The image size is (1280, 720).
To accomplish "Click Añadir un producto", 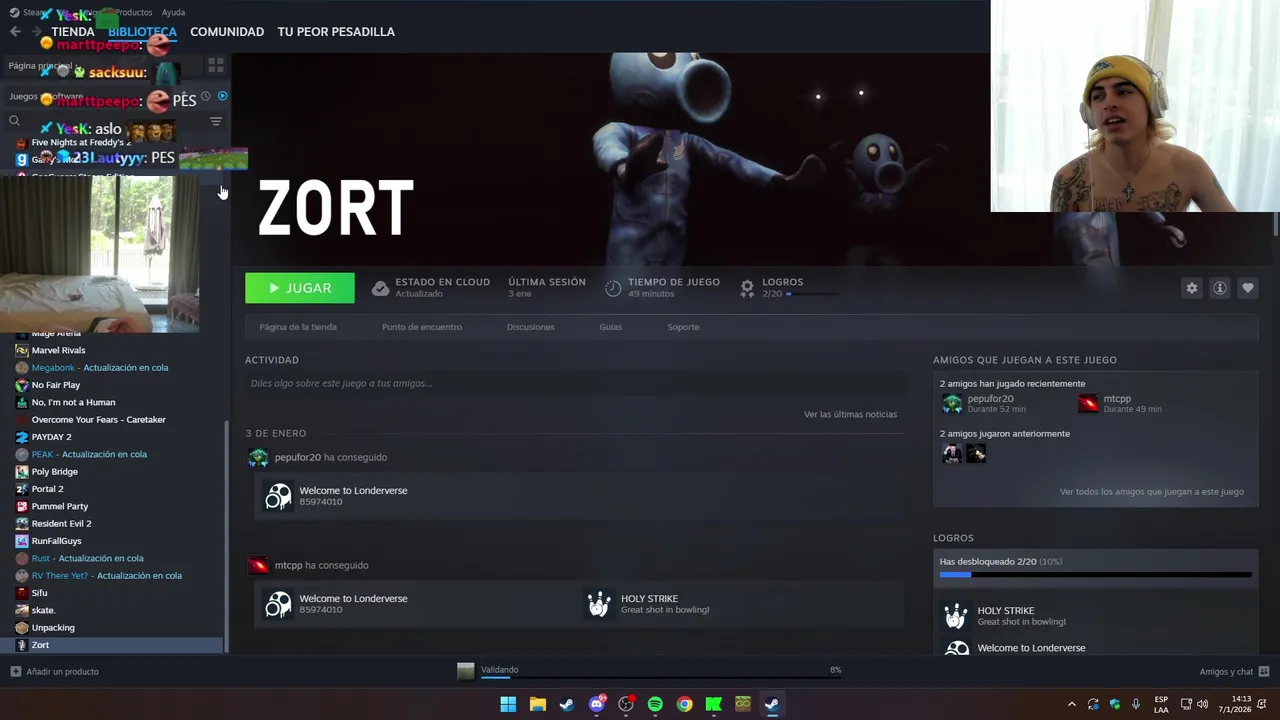I will coord(62,672).
